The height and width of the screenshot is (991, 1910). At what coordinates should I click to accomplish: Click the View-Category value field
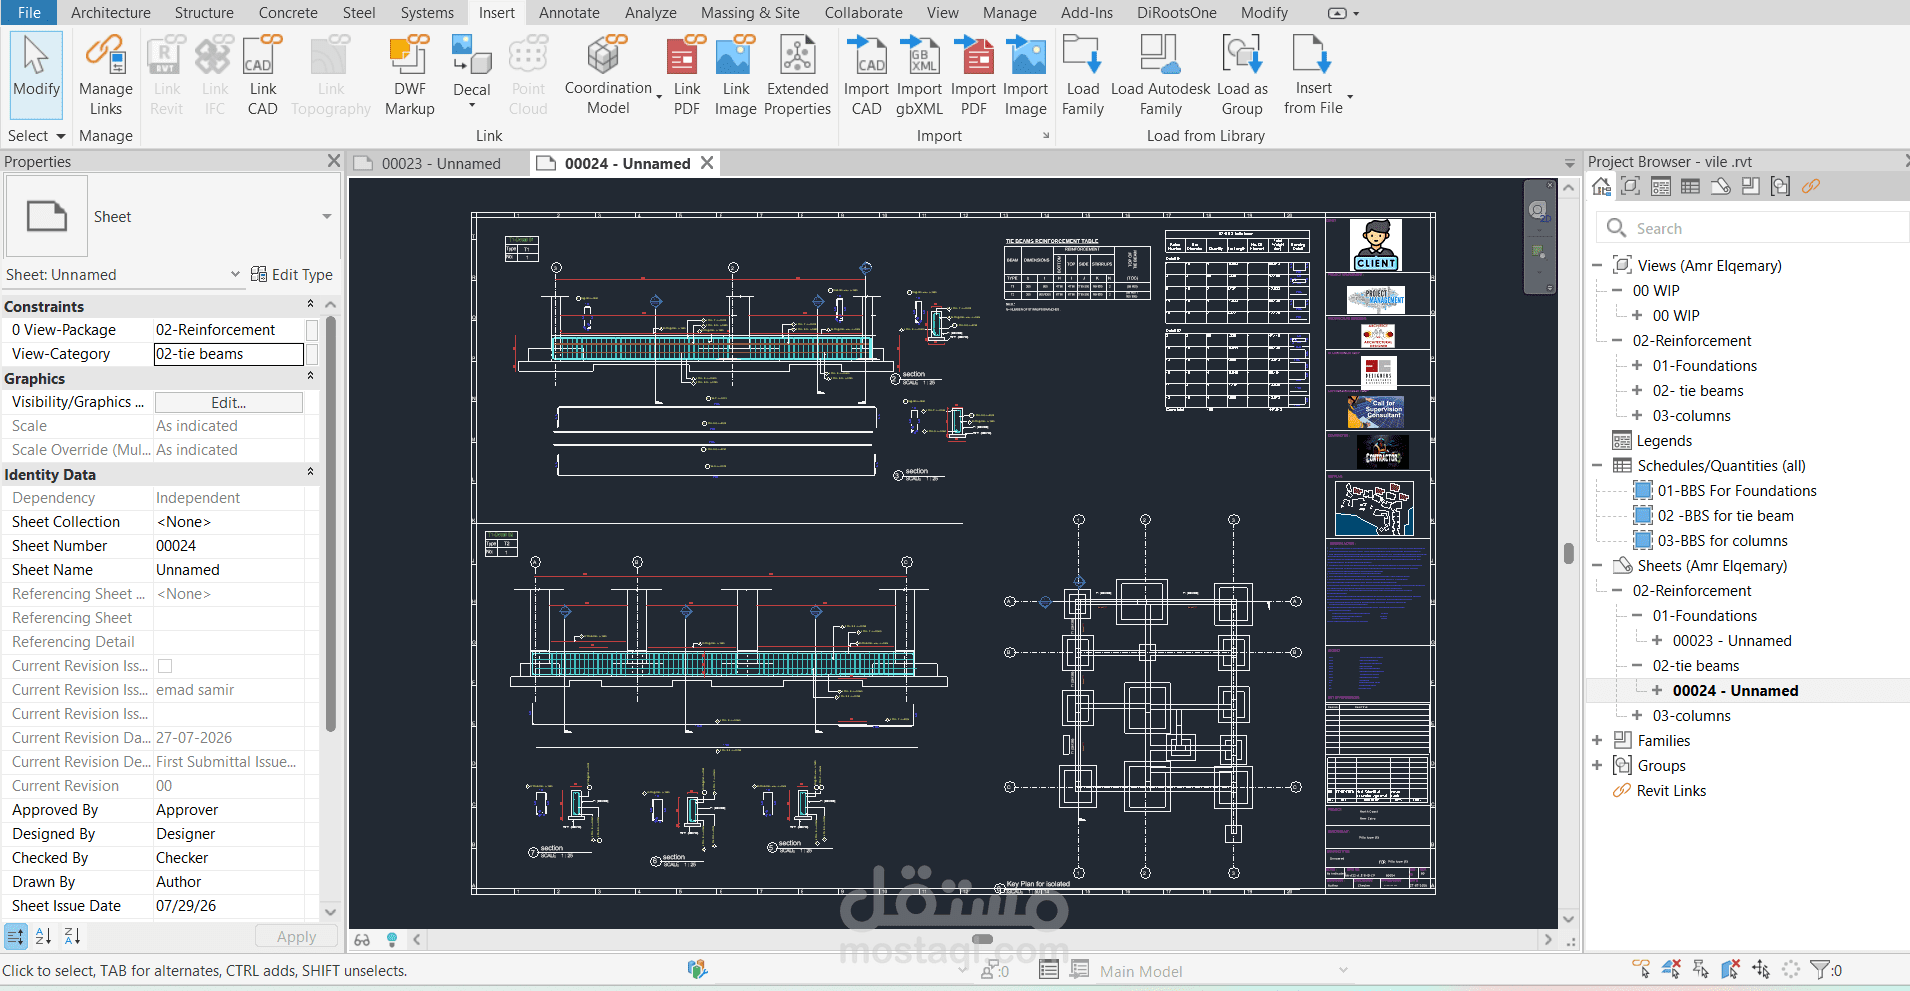pyautogui.click(x=228, y=354)
